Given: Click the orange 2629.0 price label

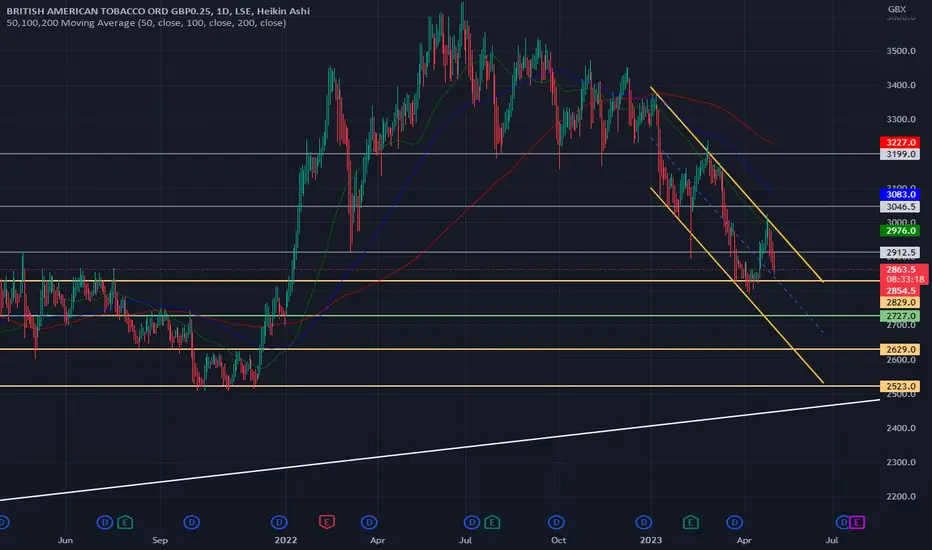Looking at the screenshot, I should [x=900, y=349].
